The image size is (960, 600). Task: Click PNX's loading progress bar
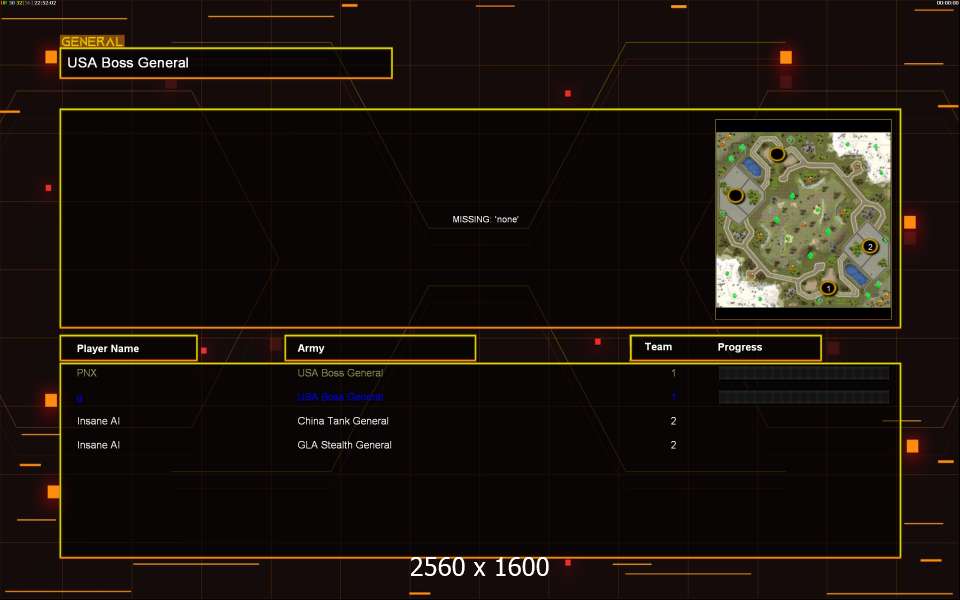[x=803, y=373]
